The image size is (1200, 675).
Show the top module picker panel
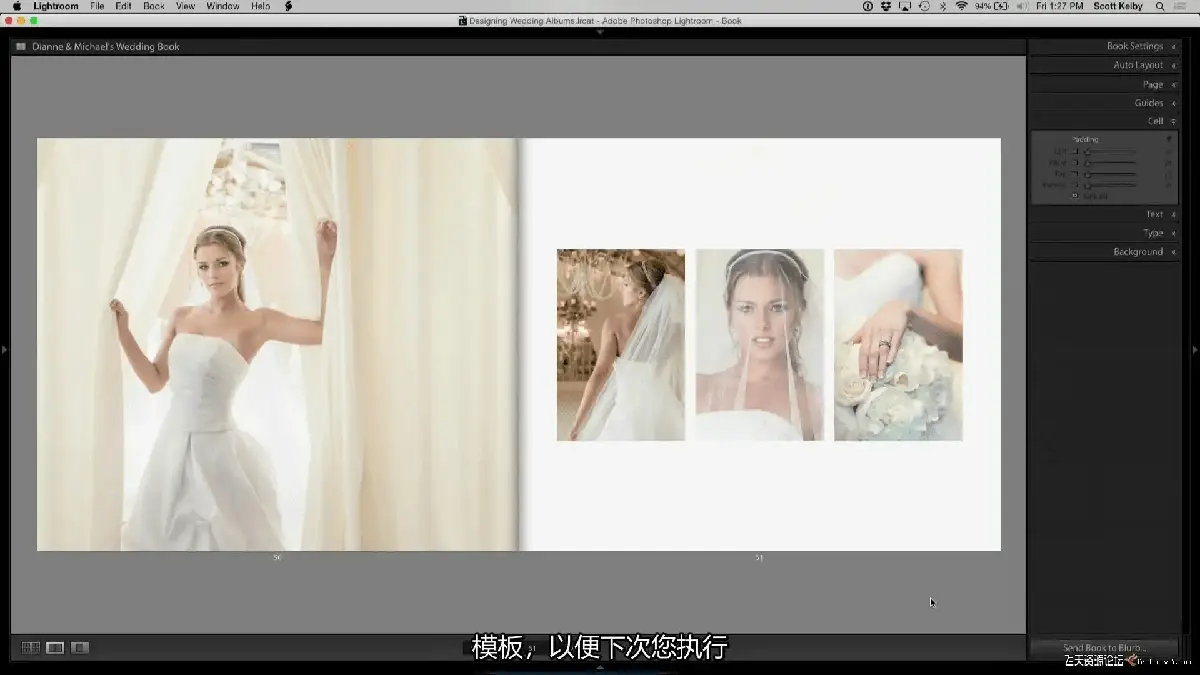pos(600,32)
